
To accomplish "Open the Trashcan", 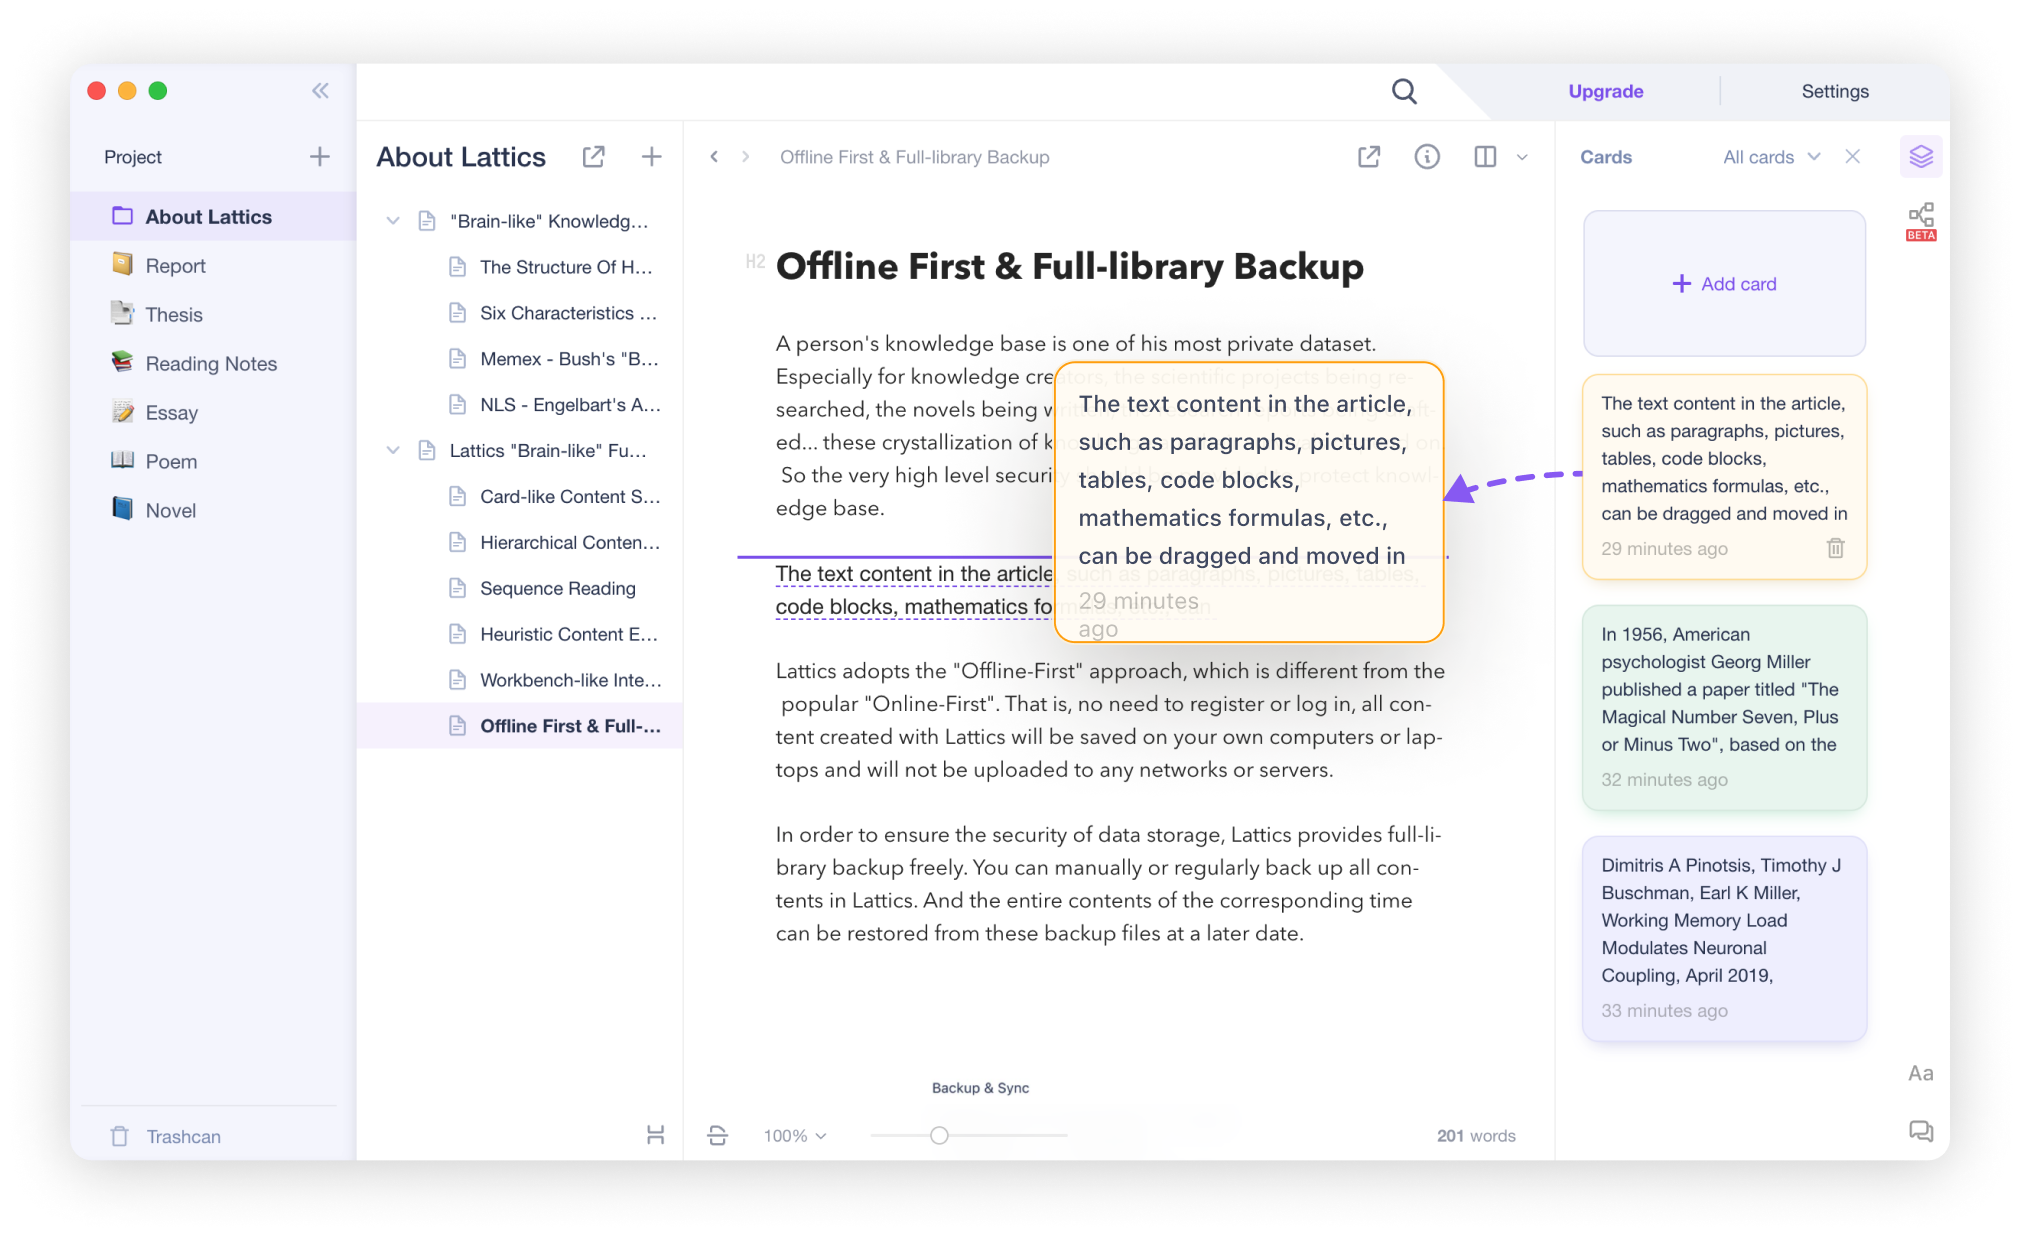I will [166, 1136].
